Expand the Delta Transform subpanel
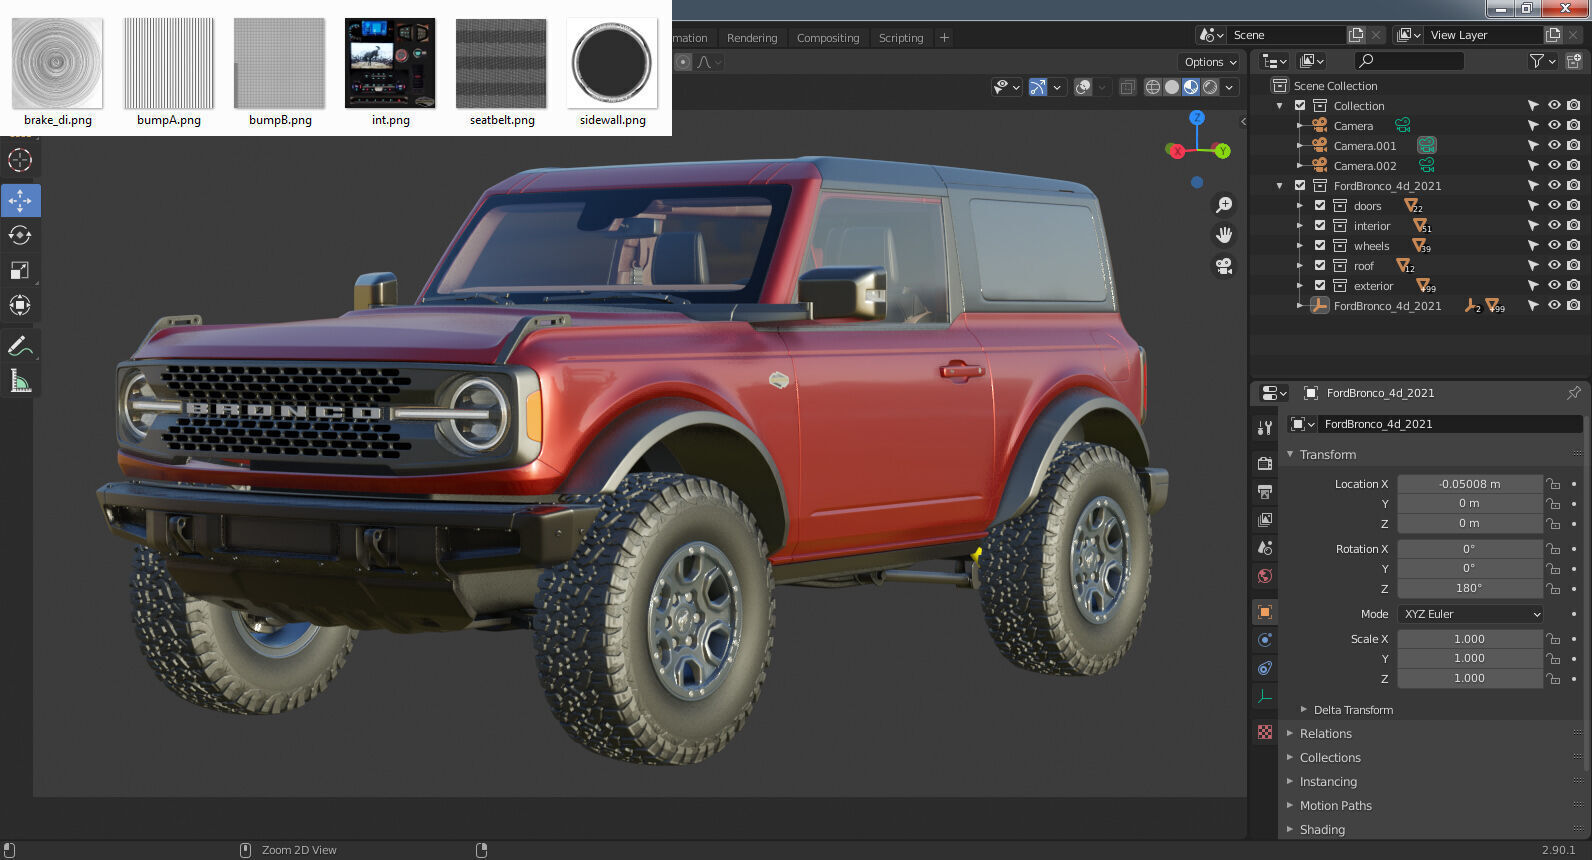This screenshot has width=1592, height=860. click(1304, 709)
